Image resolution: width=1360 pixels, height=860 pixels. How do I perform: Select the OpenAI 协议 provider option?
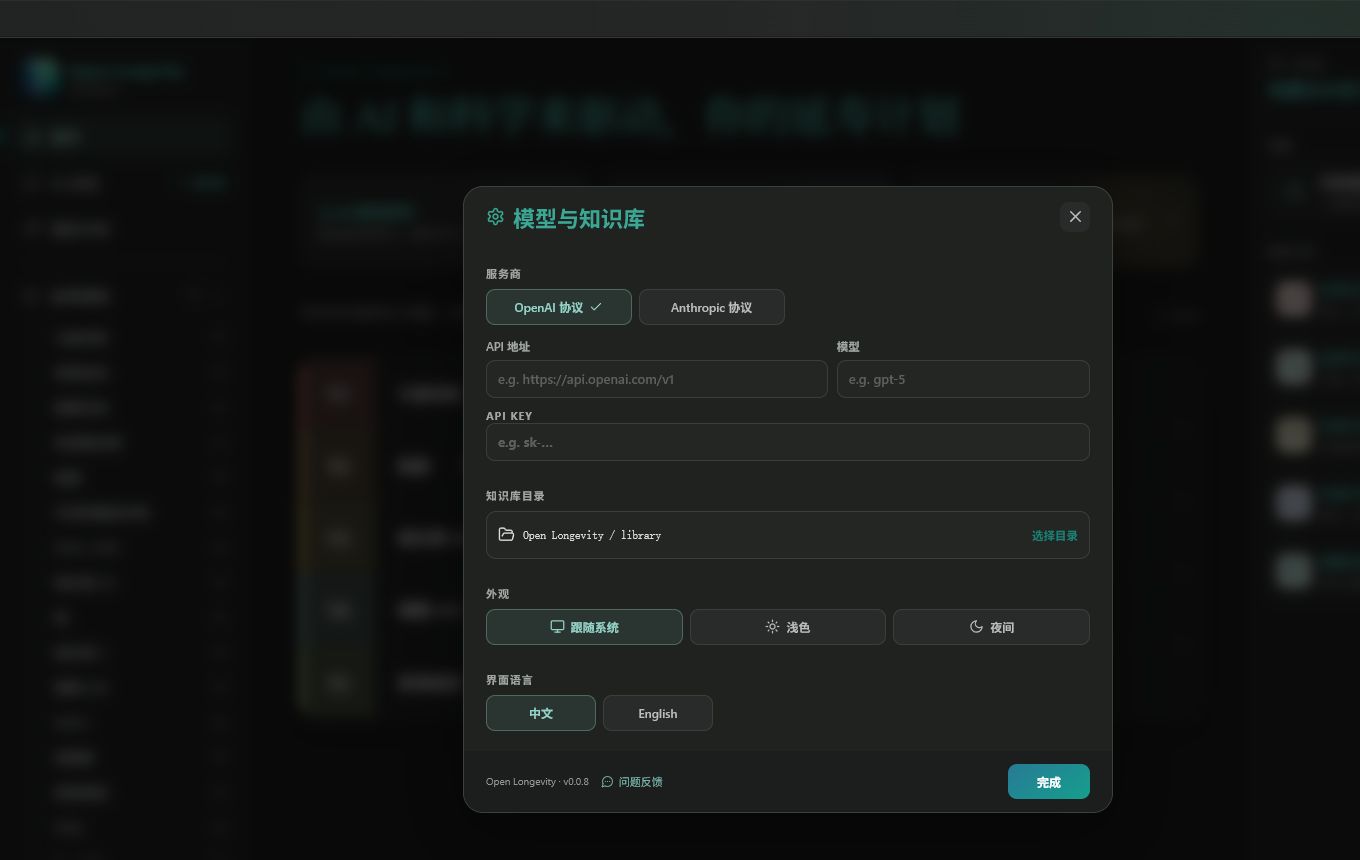click(559, 307)
